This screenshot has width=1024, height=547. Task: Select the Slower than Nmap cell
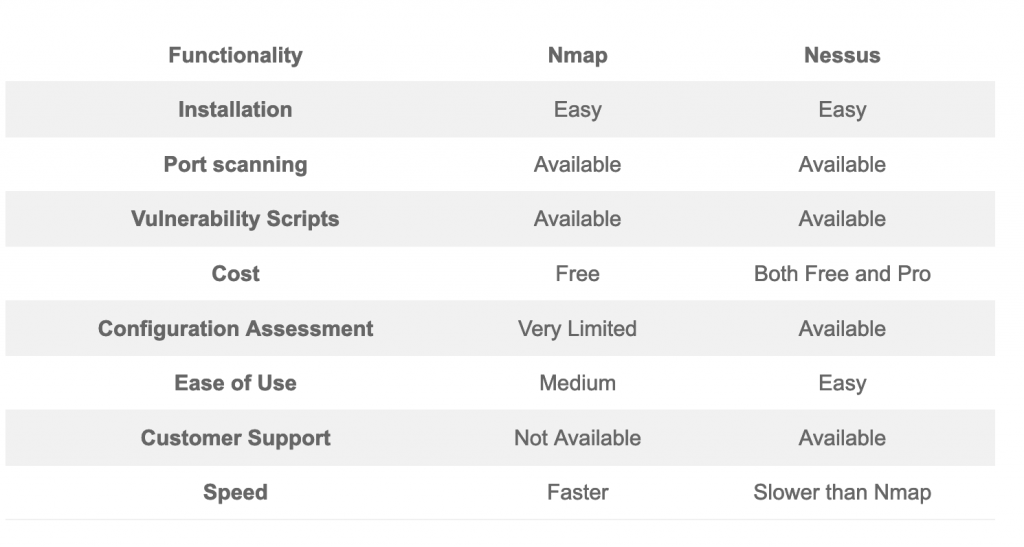click(842, 492)
